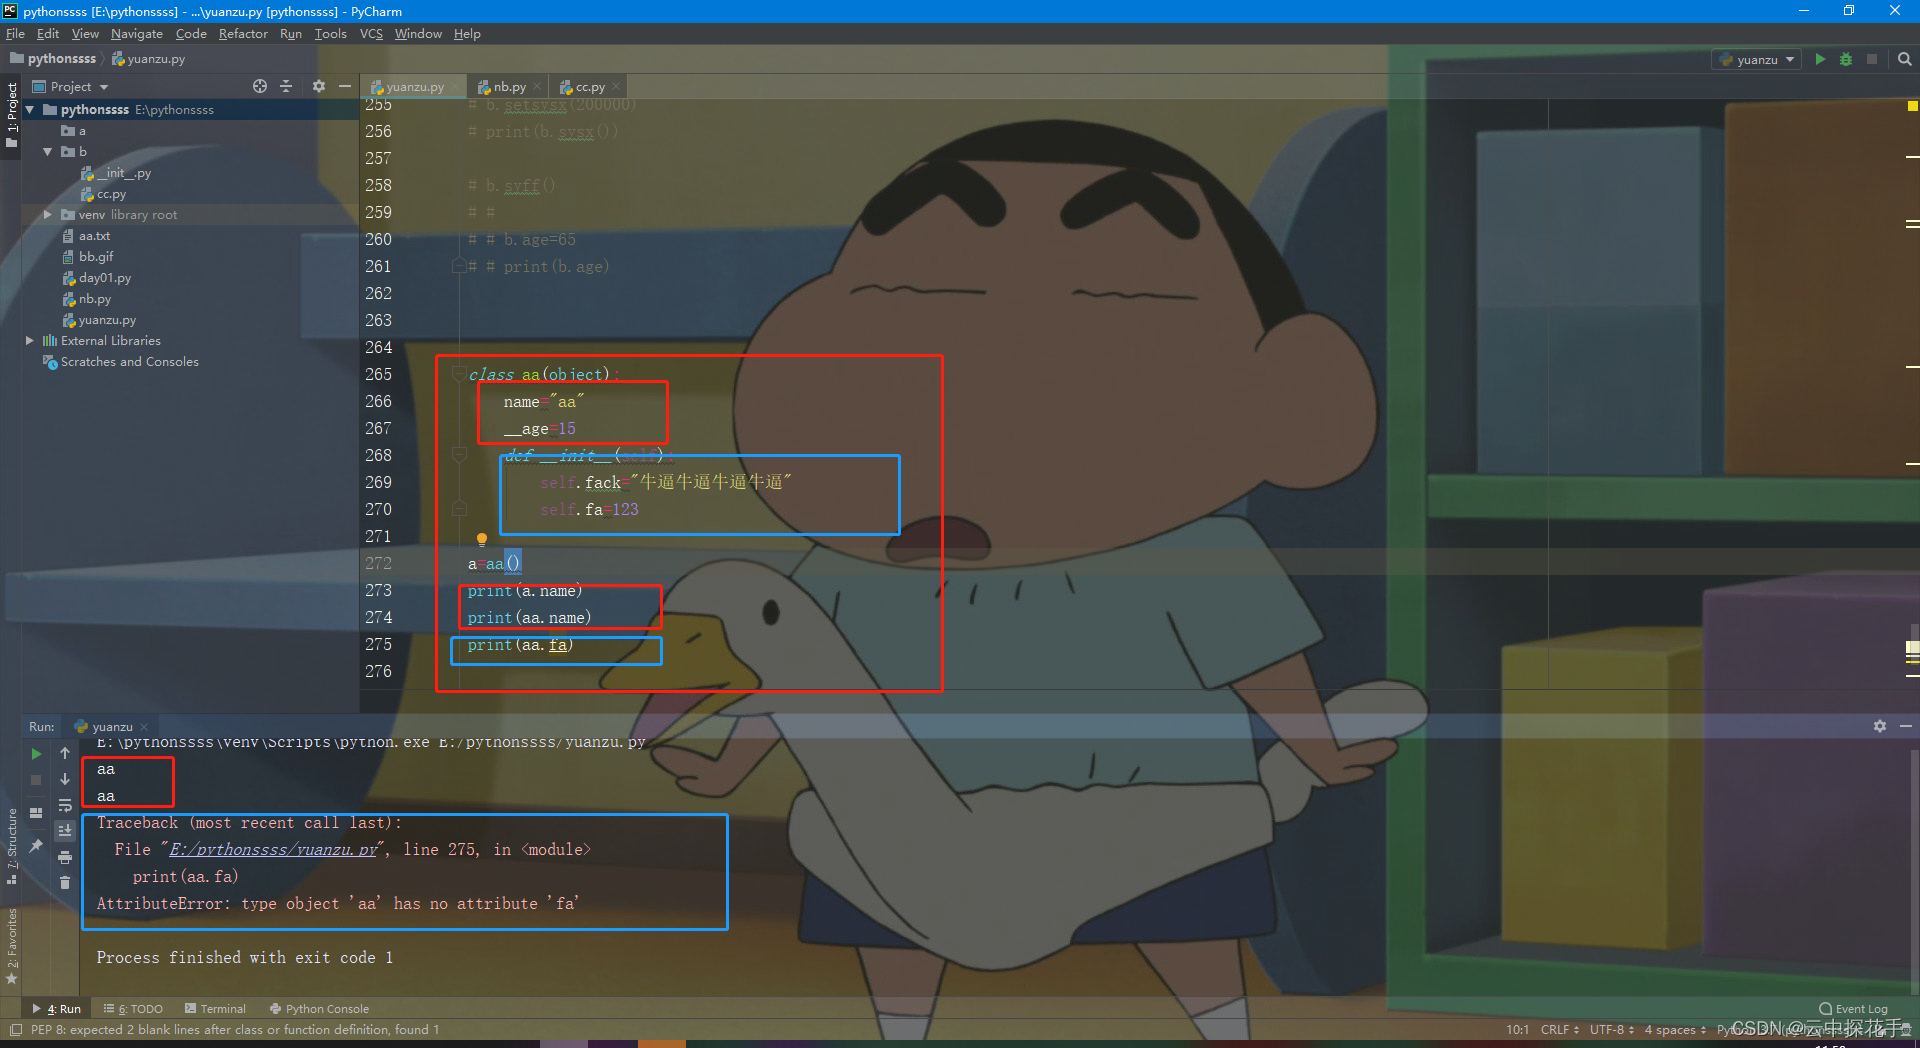Toggle scroll to end in Run console
This screenshot has height=1048, width=1920.
coord(65,831)
